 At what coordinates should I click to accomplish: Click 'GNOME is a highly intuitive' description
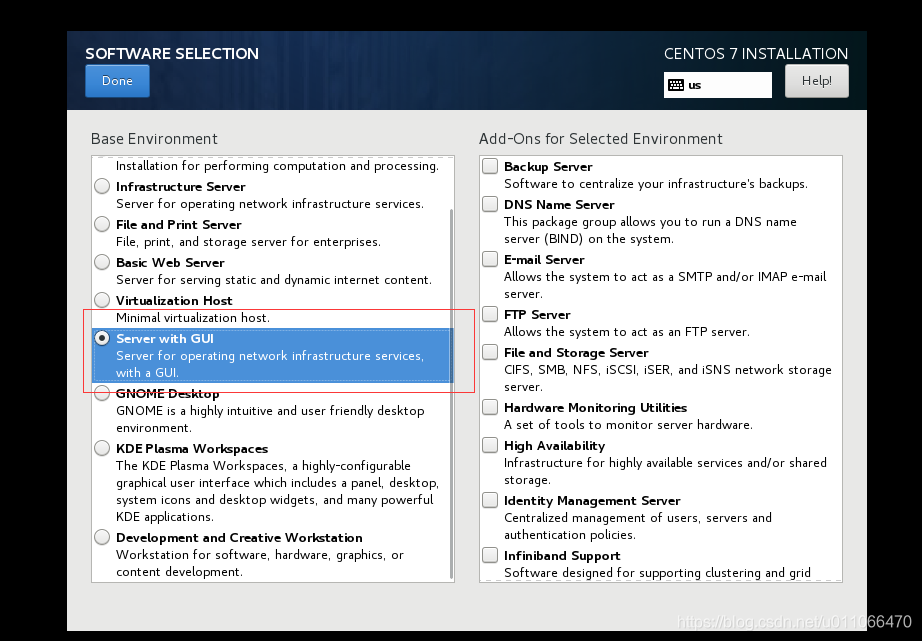[x=270, y=419]
